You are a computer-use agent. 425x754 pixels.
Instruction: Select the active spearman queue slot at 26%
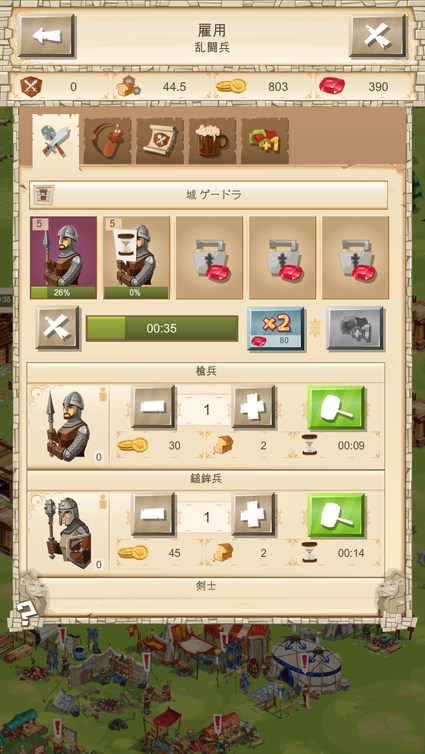pyautogui.click(x=63, y=258)
